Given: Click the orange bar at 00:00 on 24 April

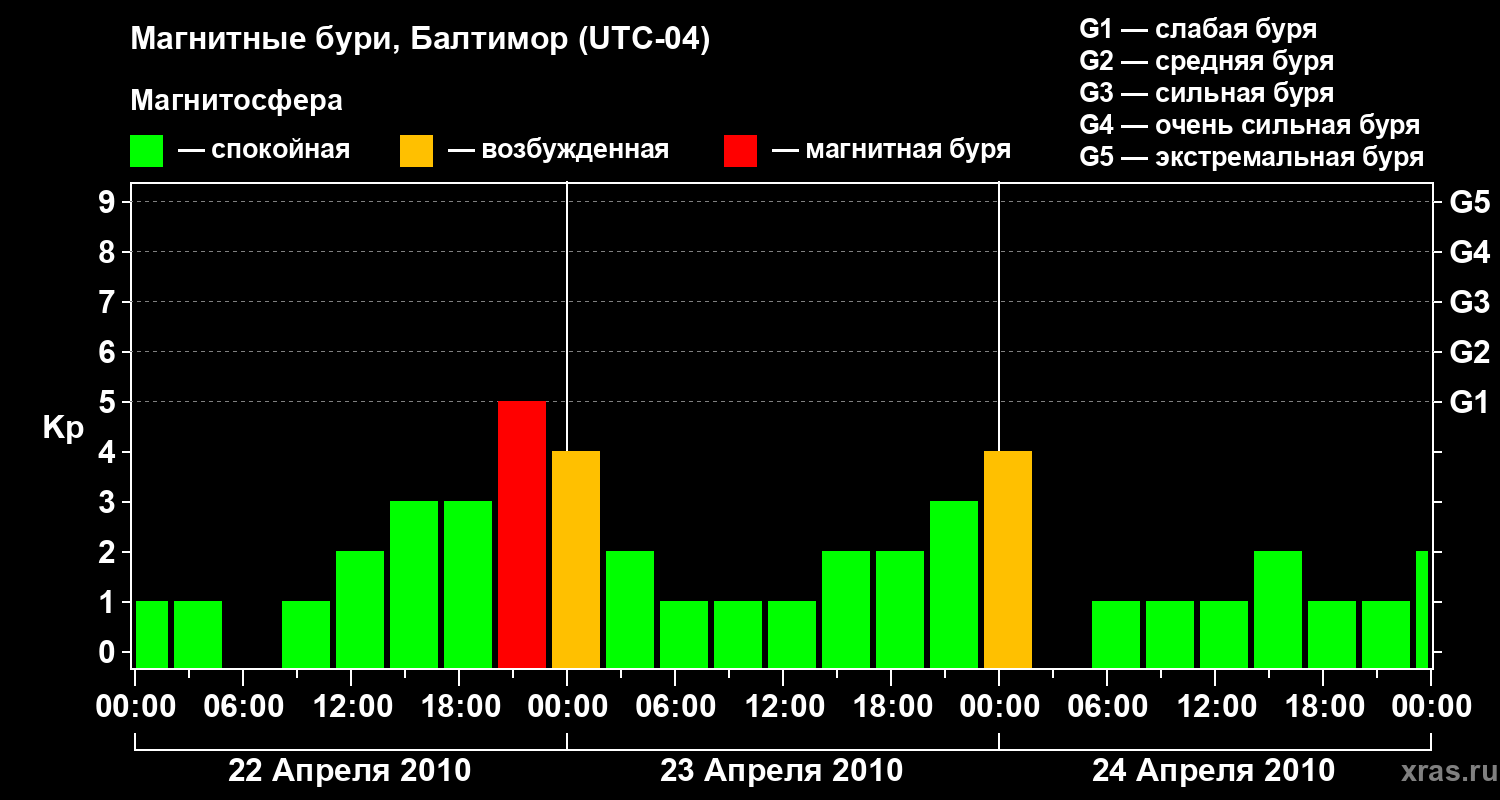Looking at the screenshot, I should click(1008, 559).
